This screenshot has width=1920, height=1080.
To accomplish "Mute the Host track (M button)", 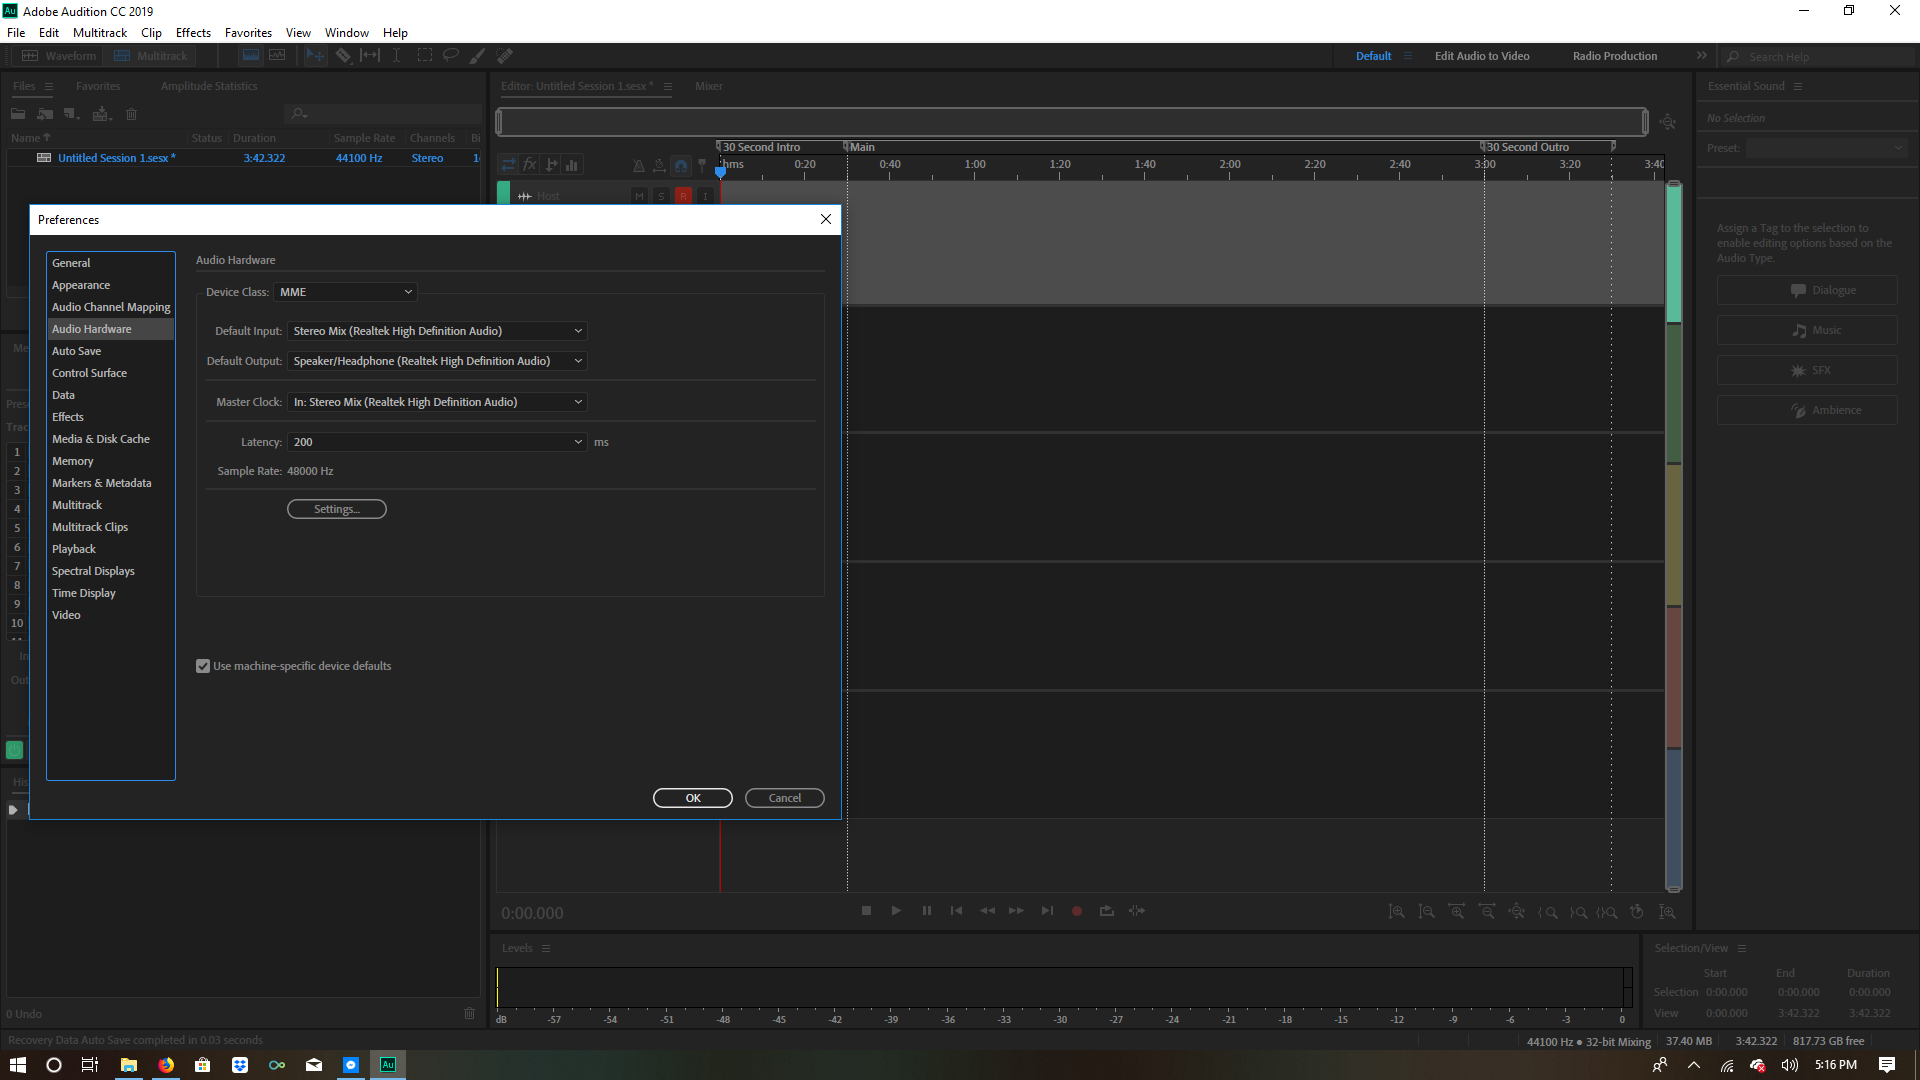I will [639, 196].
